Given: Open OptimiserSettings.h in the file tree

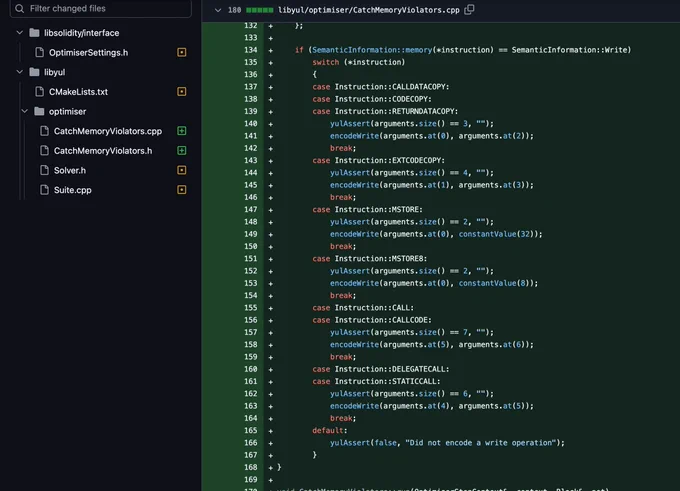Looking at the screenshot, I should (x=88, y=52).
